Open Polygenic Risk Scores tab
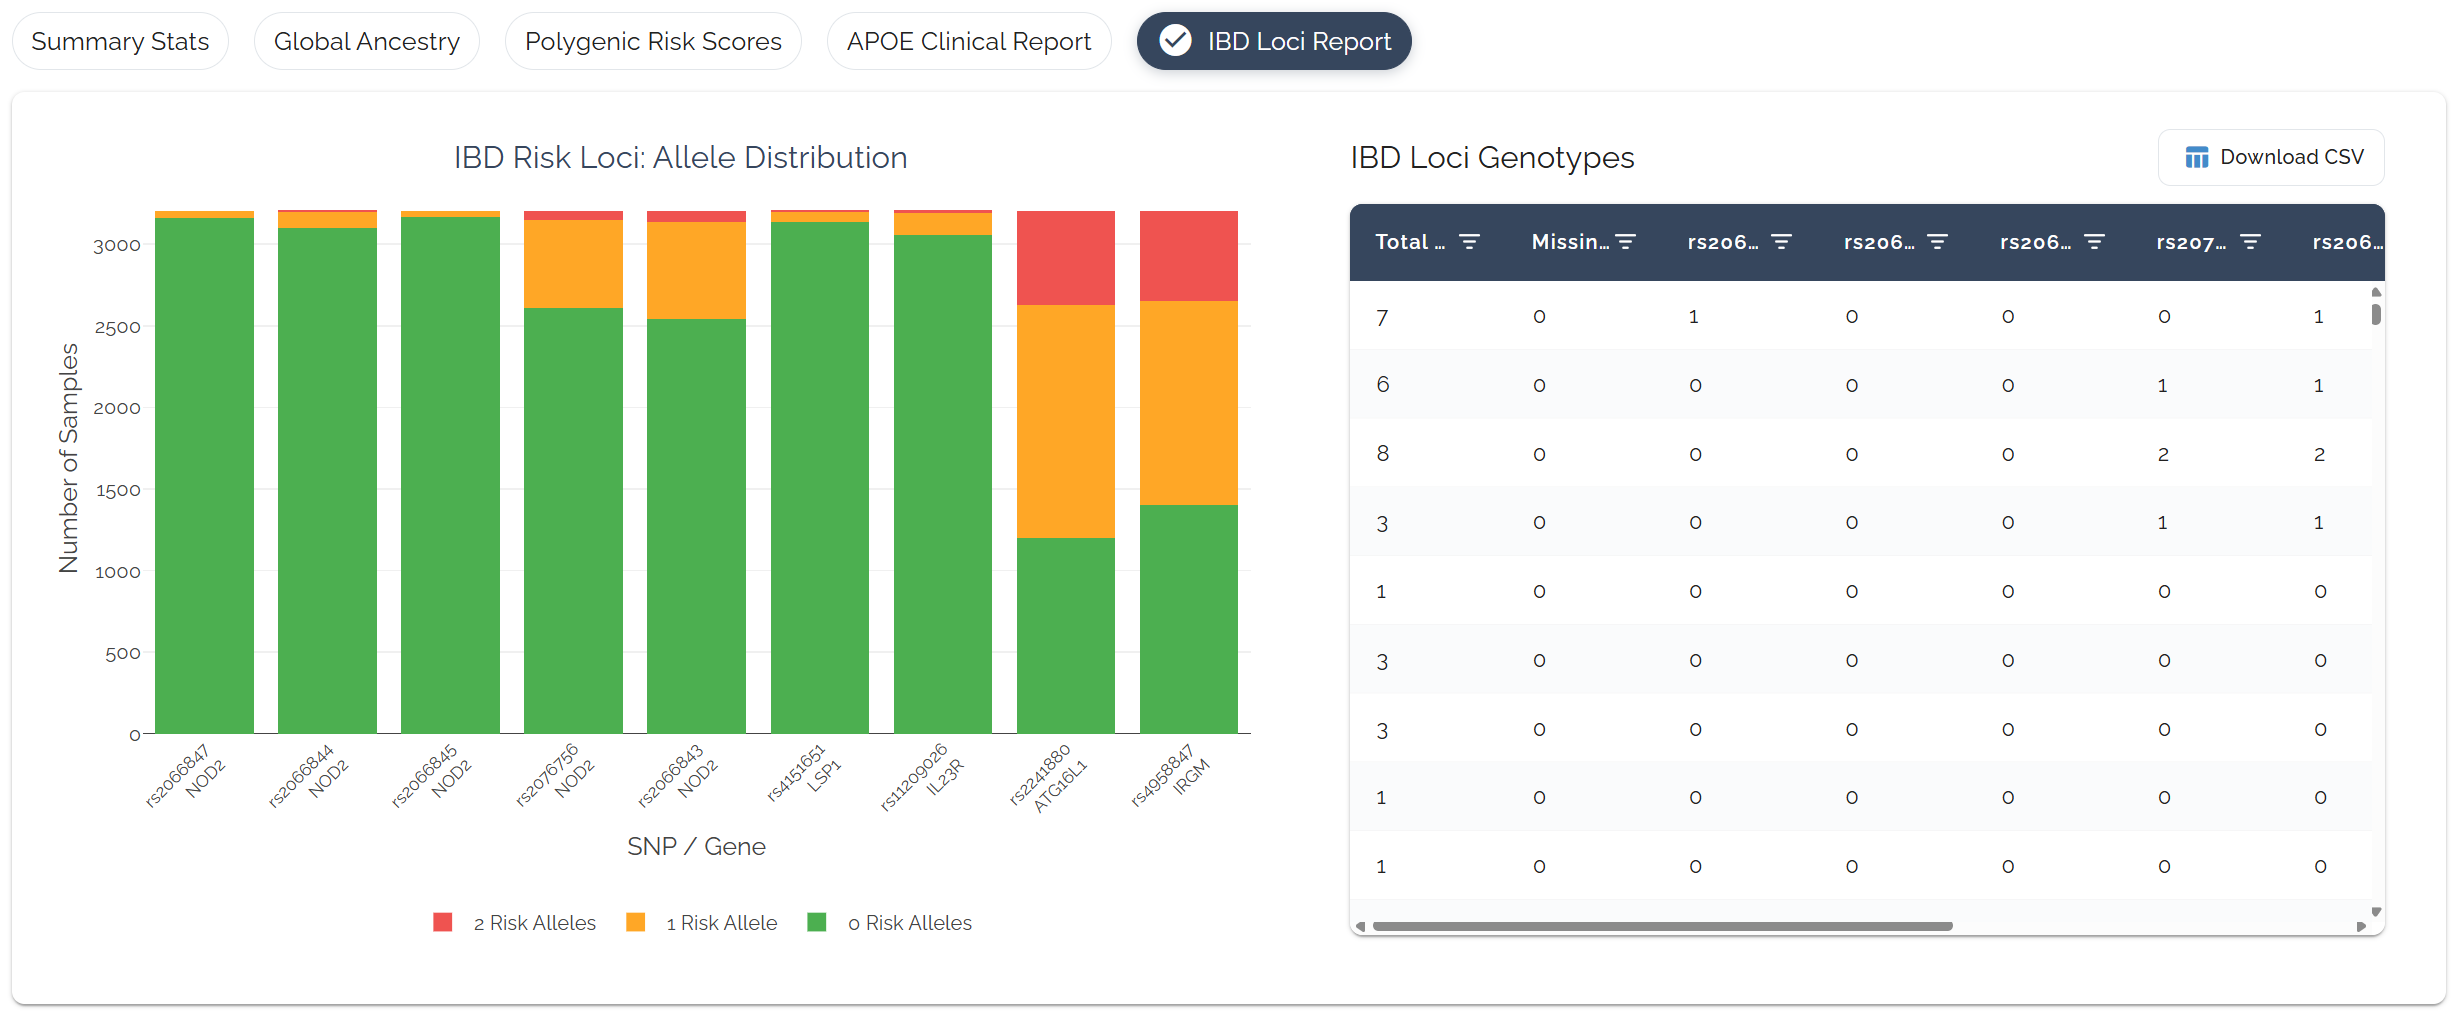2457x1018 pixels. point(653,41)
